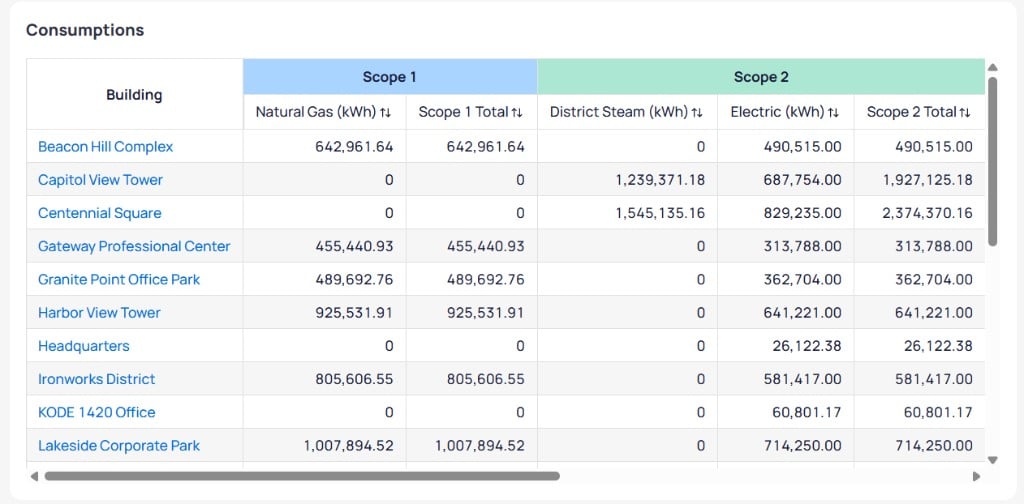This screenshot has height=504, width=1024.
Task: Click Capitol View electric value 687,754.00
Action: click(803, 180)
